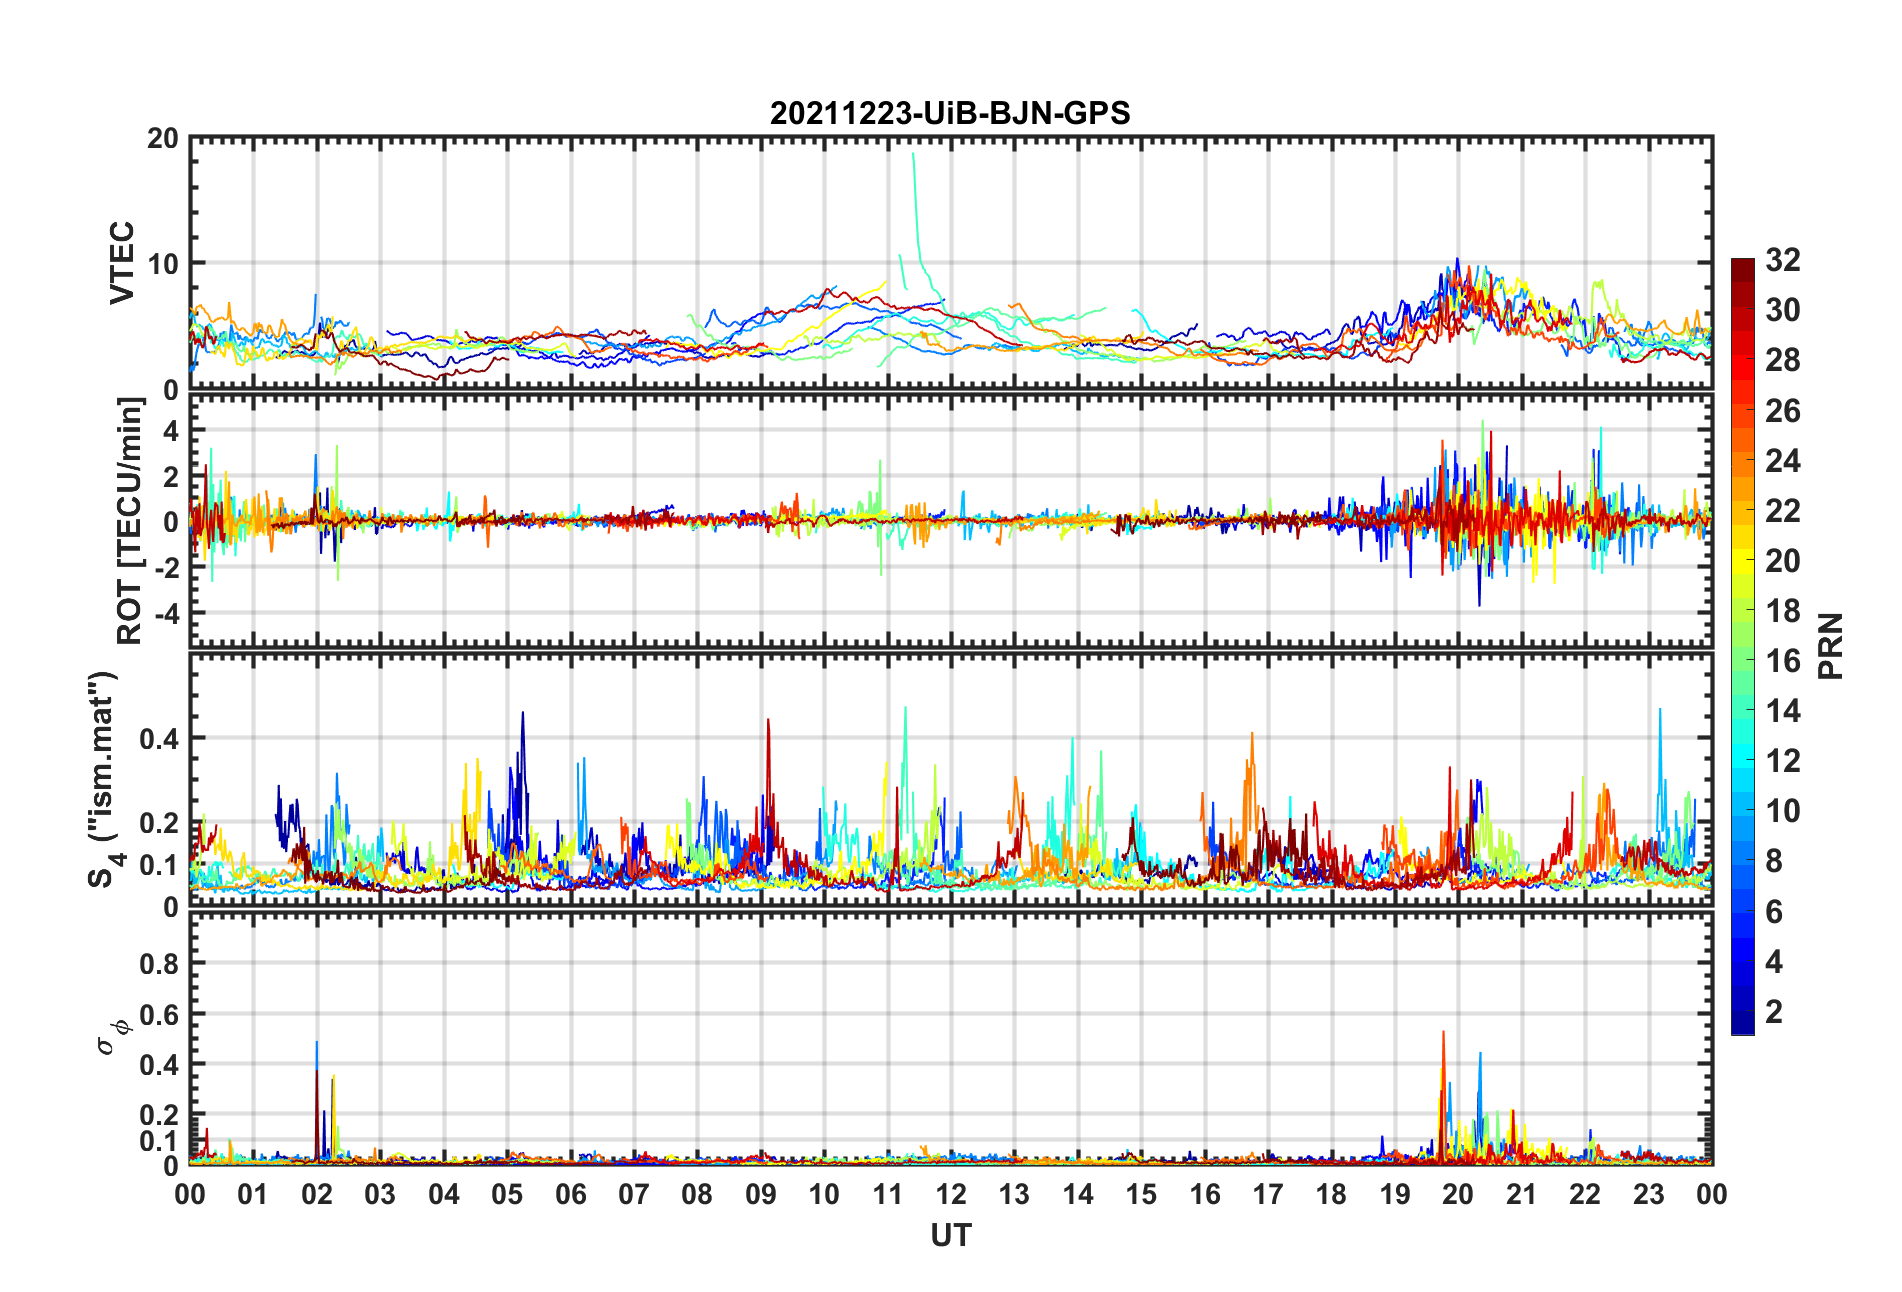Click the PRN colorbar gradient strip
This screenshot has width=1902, height=1292.
pos(1743,646)
